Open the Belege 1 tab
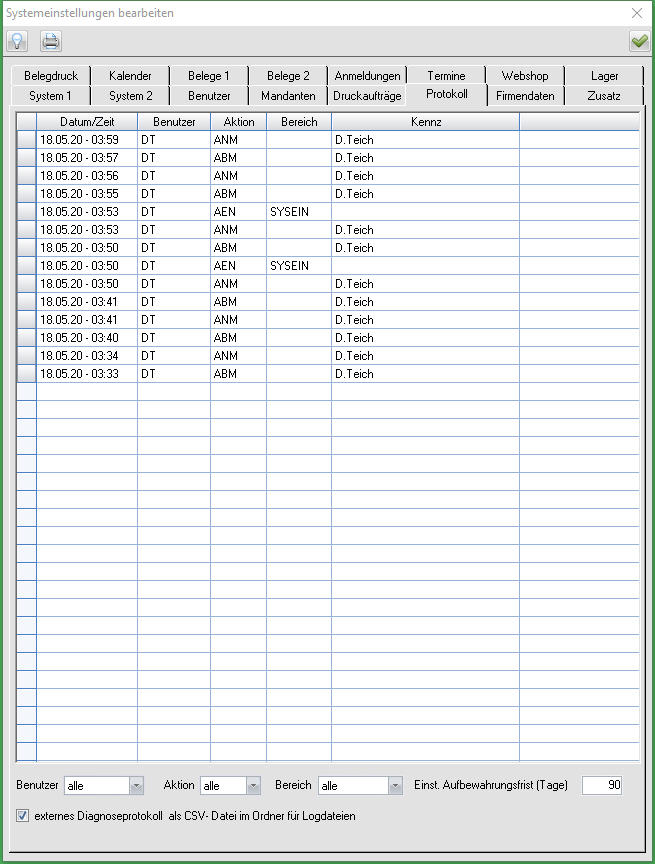 point(209,75)
